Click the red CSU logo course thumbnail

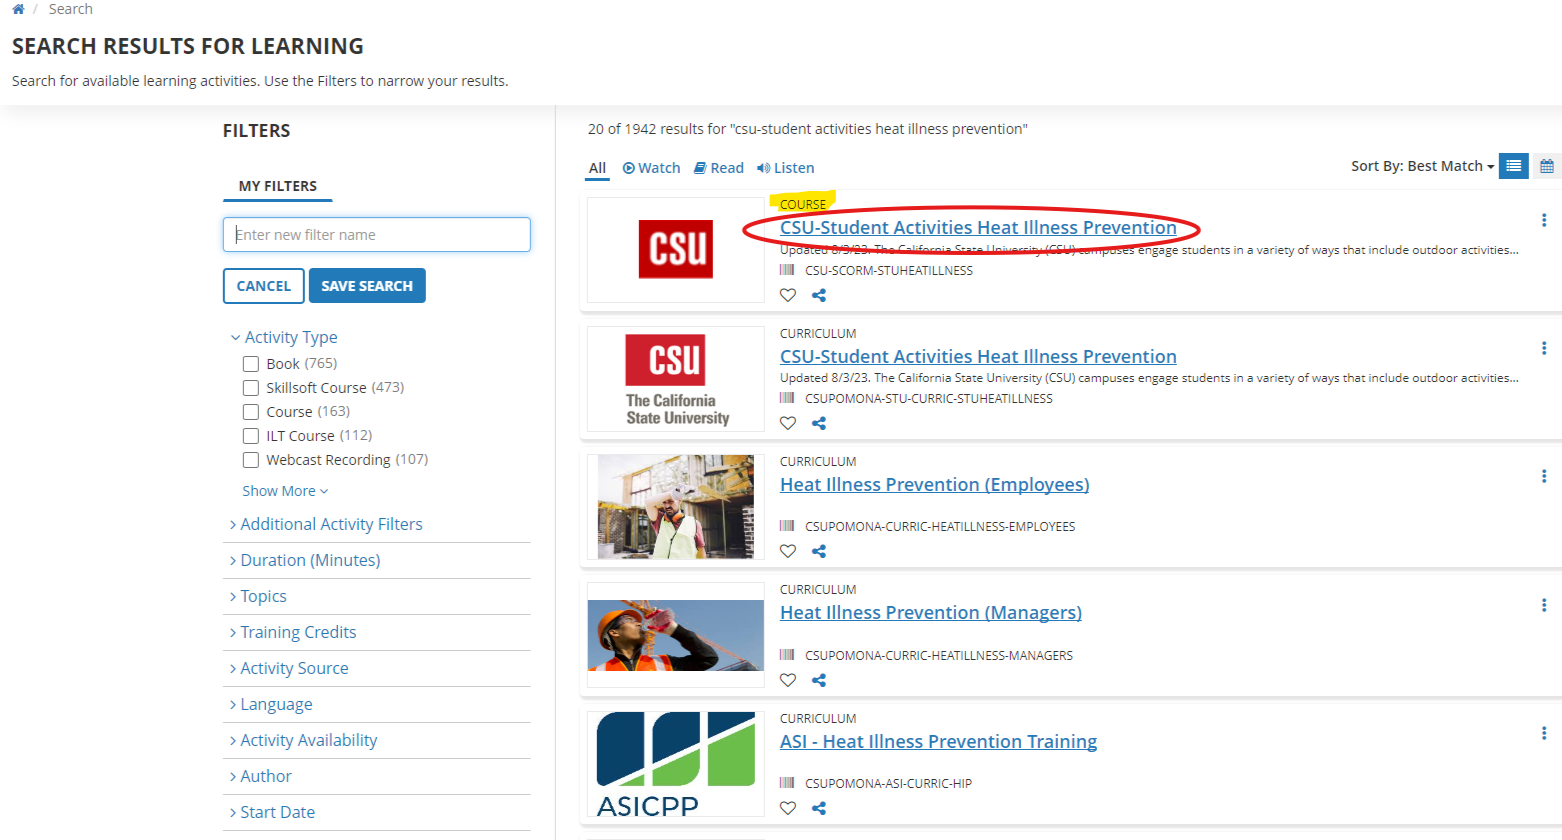(676, 250)
